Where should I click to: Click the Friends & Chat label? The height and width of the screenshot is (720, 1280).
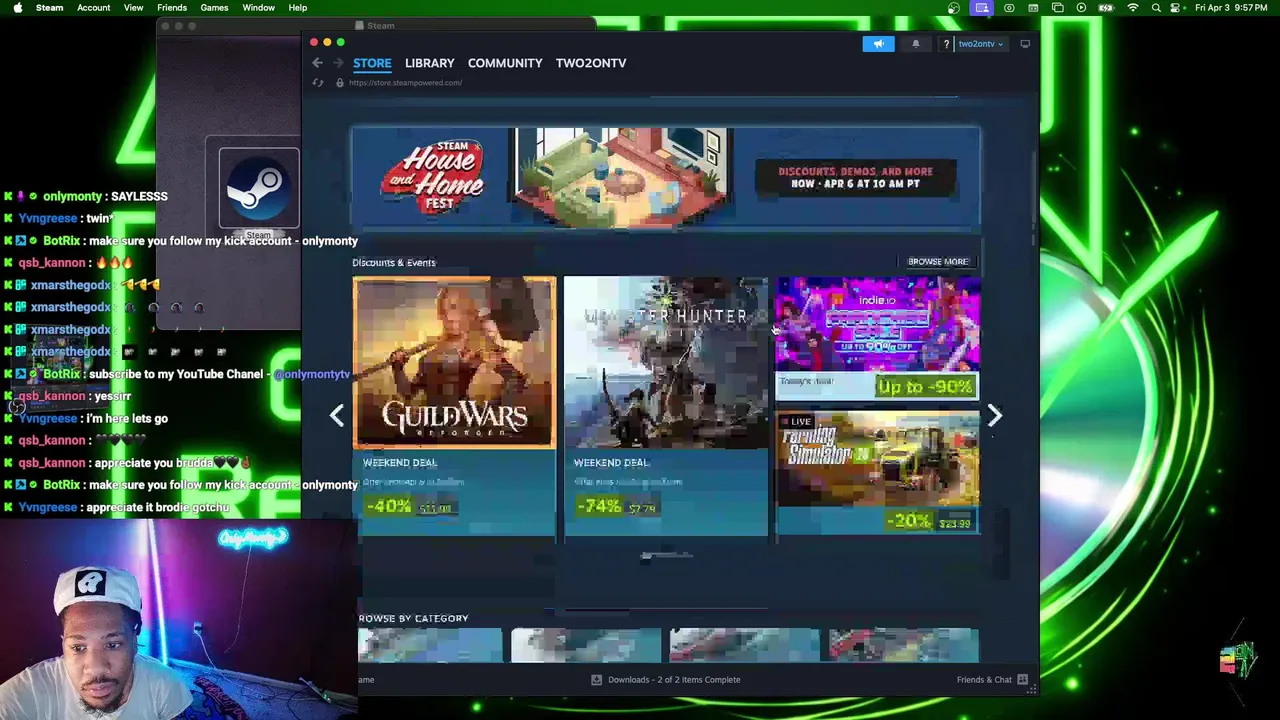(984, 680)
